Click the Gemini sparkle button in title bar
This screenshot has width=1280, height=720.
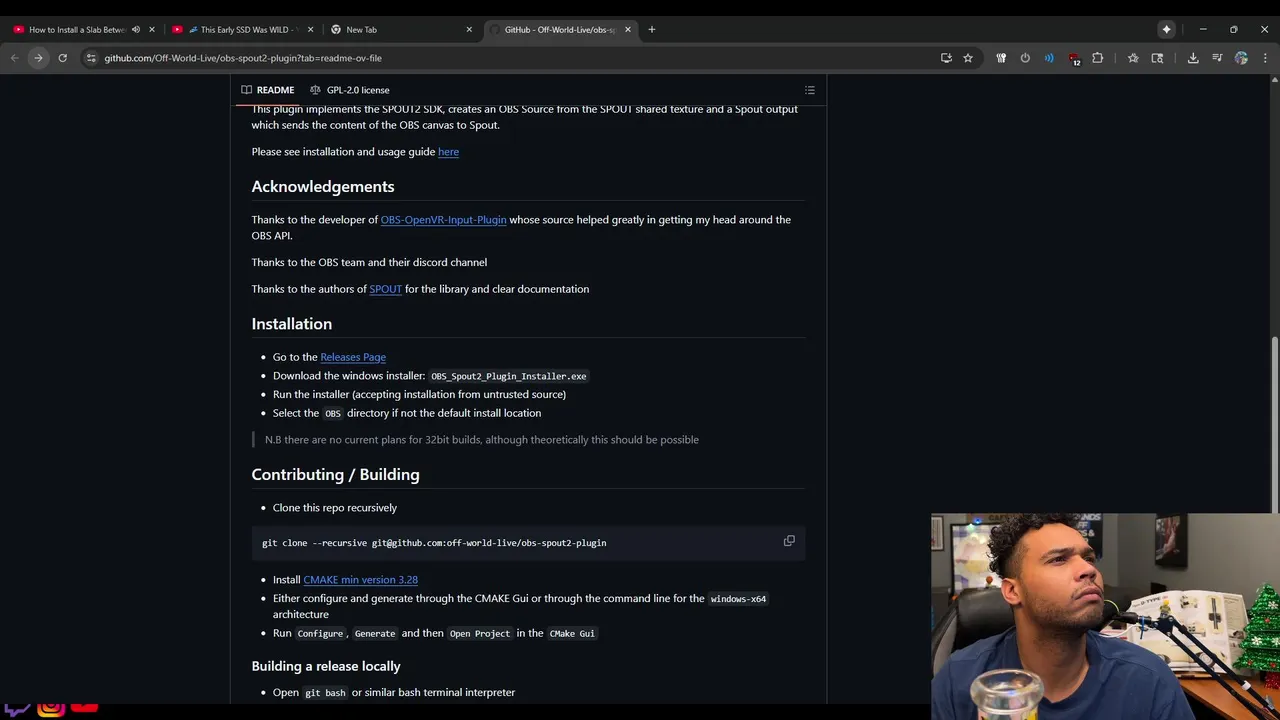(x=1166, y=29)
